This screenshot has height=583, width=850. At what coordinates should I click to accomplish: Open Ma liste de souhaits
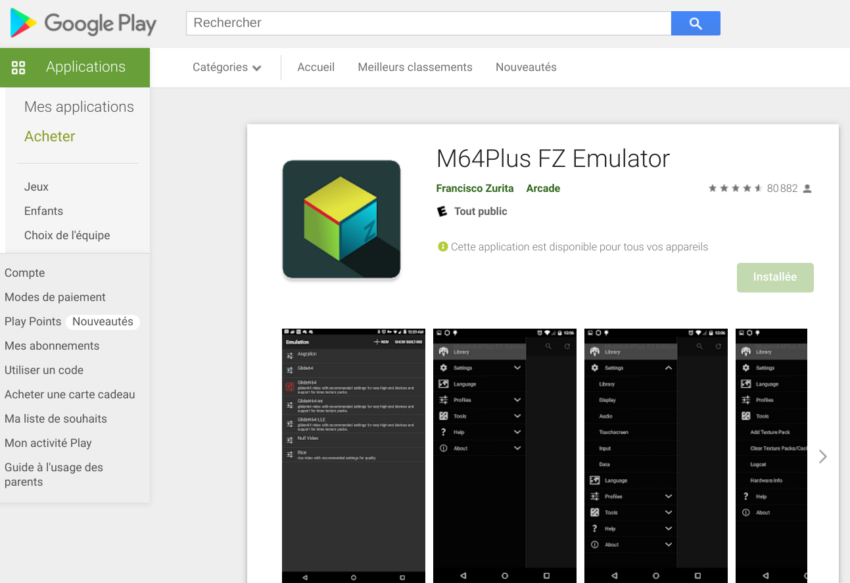click(x=55, y=419)
